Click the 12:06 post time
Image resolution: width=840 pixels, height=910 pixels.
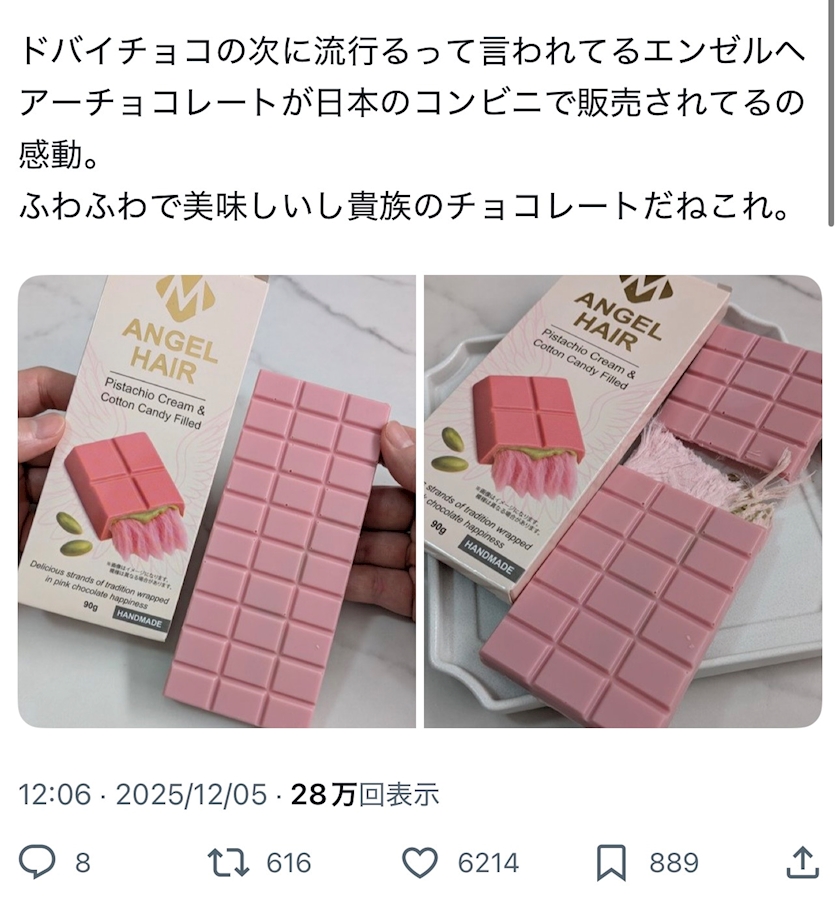coord(55,795)
